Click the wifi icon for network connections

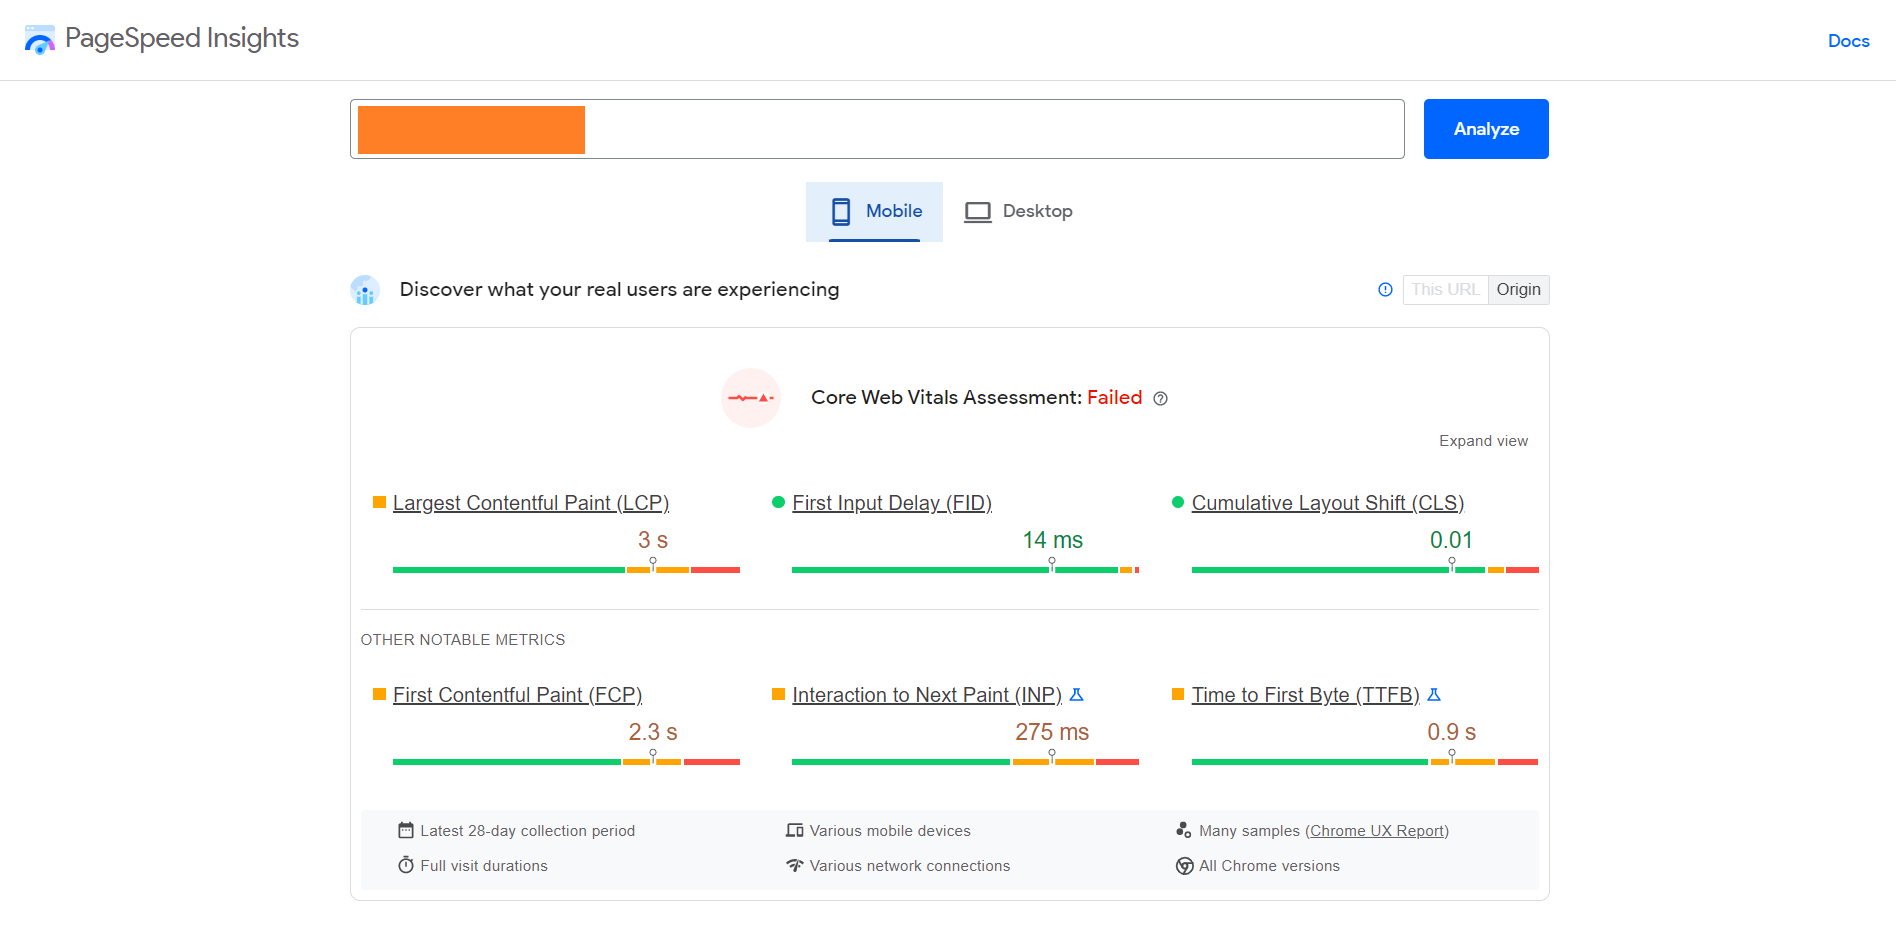pyautogui.click(x=795, y=865)
